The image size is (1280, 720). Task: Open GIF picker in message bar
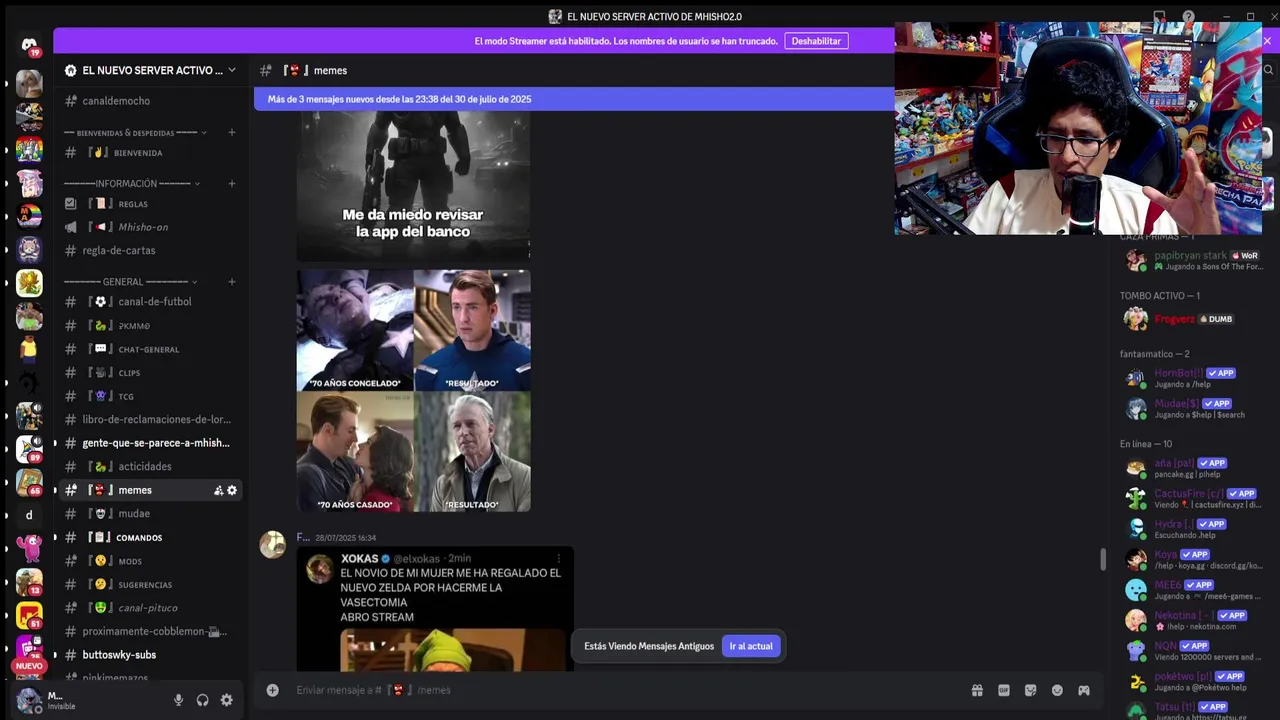point(1004,690)
